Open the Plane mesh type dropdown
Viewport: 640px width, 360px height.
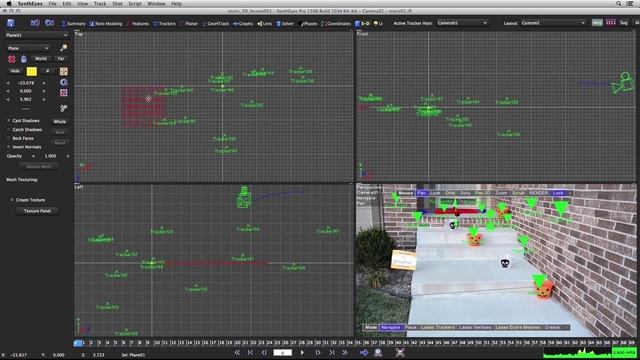[x=28, y=48]
